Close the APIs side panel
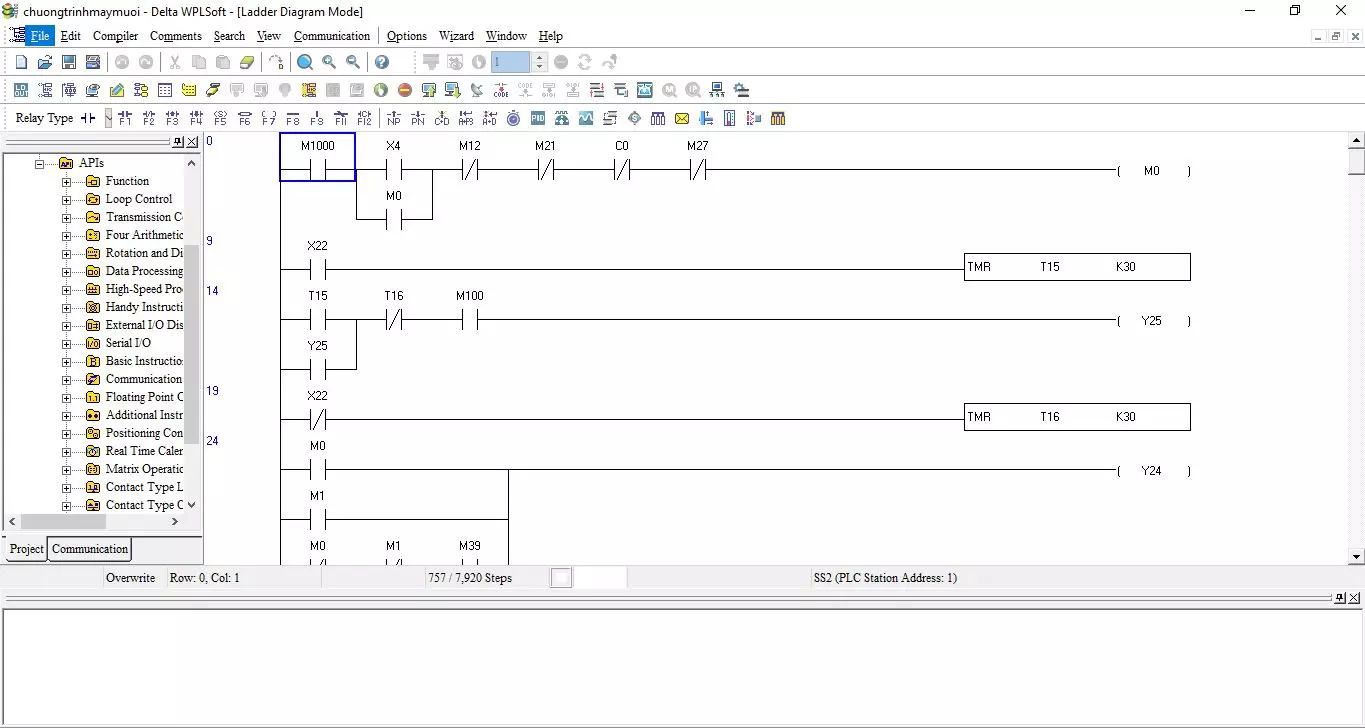Image resolution: width=1365 pixels, height=728 pixels. pyautogui.click(x=193, y=142)
